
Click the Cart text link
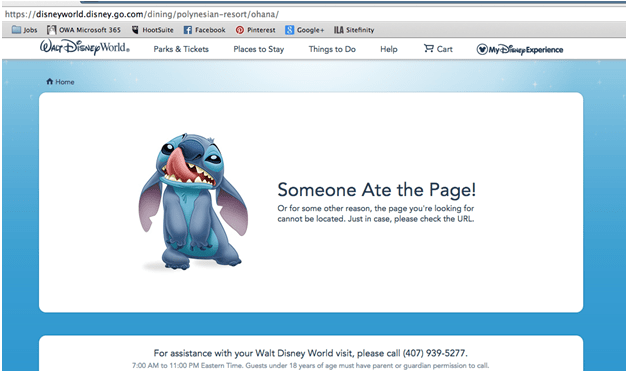pyautogui.click(x=445, y=49)
